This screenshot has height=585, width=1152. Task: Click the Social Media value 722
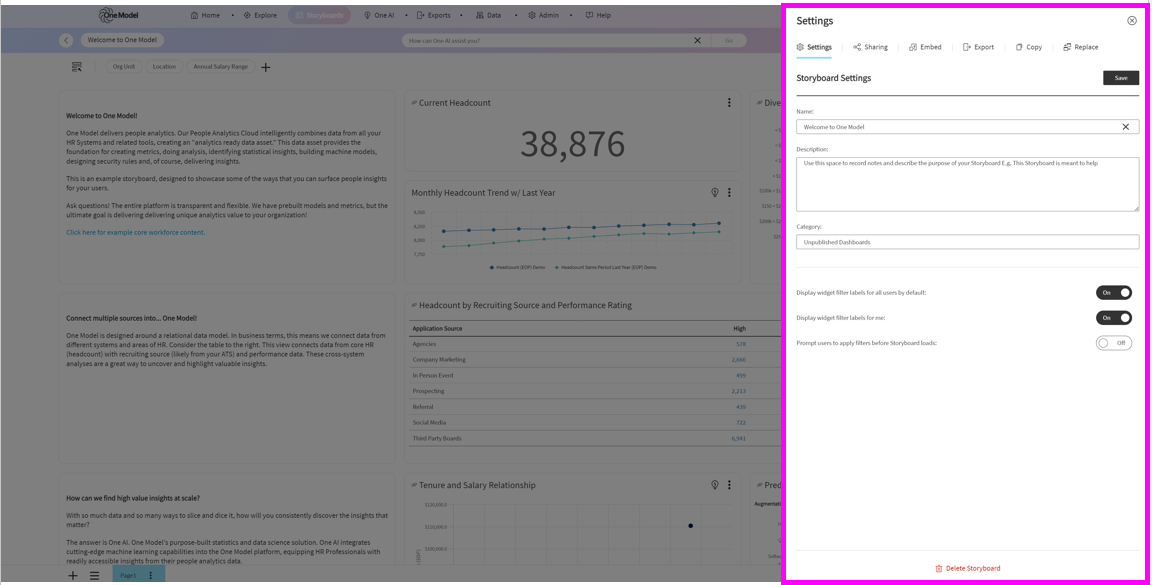click(x=741, y=423)
